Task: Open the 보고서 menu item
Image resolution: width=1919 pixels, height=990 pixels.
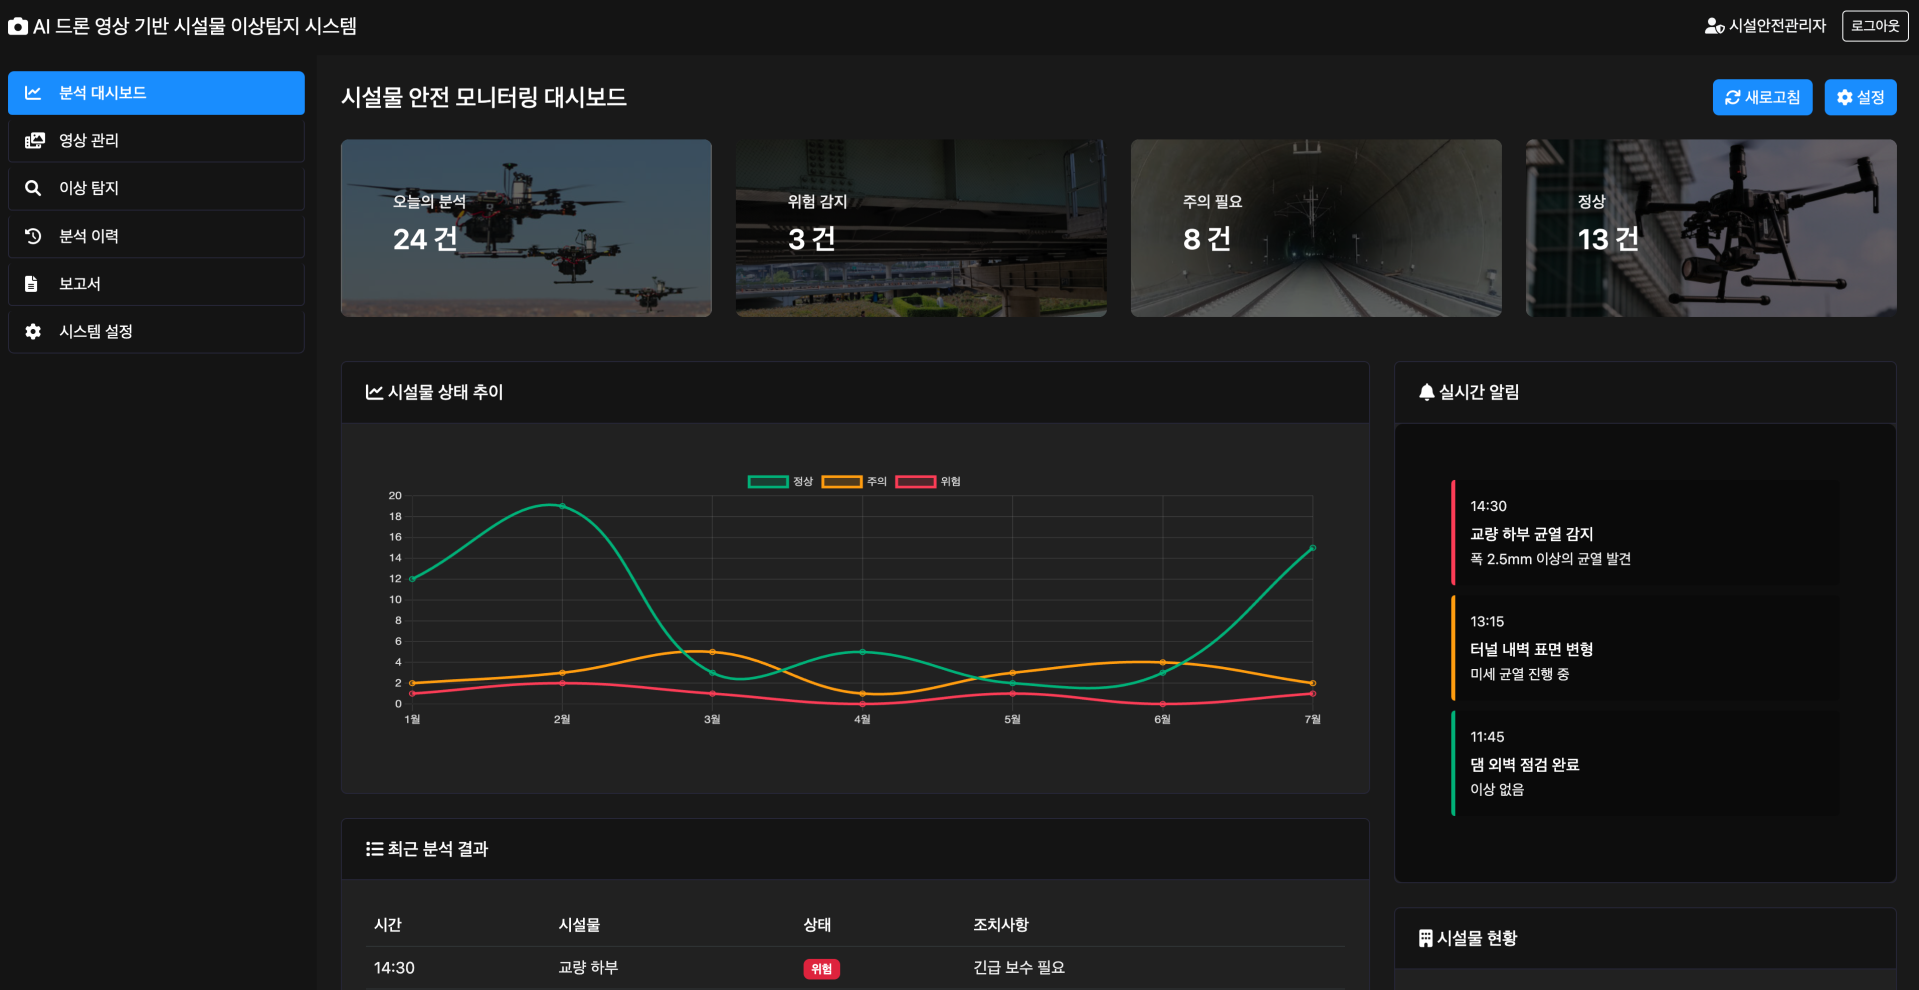Action: click(156, 284)
